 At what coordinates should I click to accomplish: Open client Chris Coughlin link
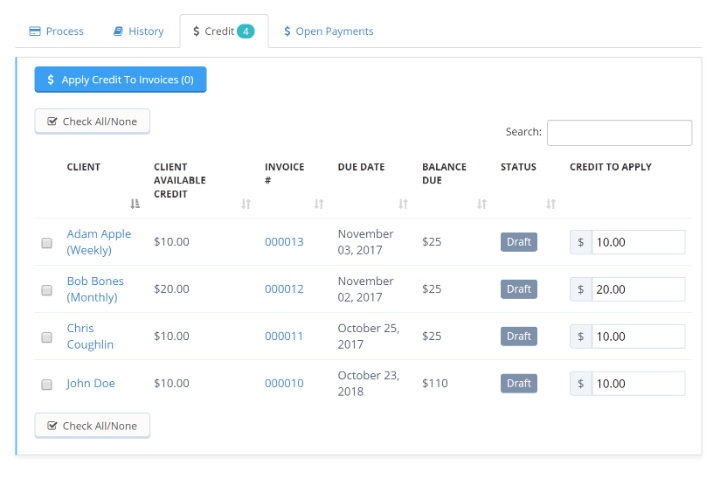[x=90, y=336]
